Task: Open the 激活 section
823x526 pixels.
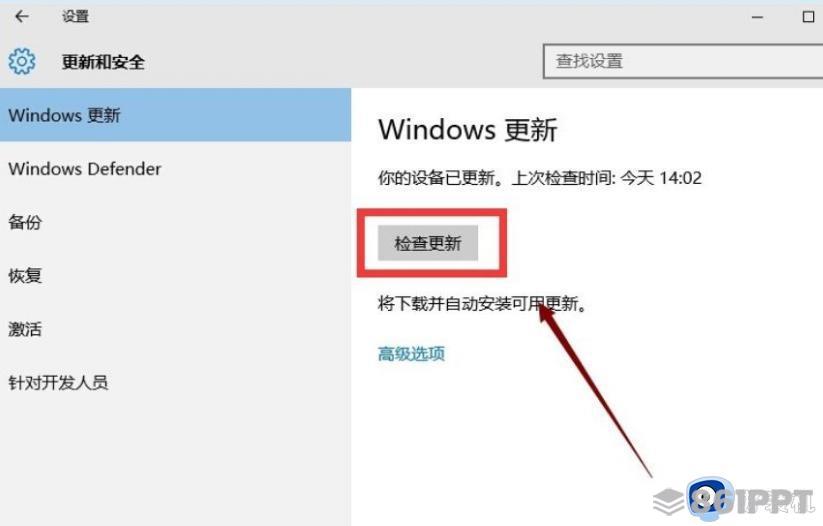Action: point(175,329)
